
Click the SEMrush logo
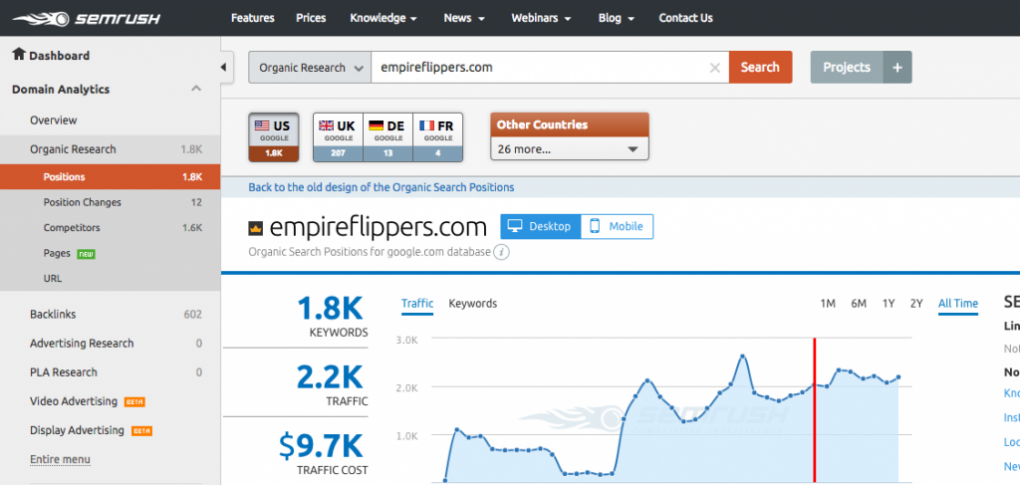pos(87,18)
